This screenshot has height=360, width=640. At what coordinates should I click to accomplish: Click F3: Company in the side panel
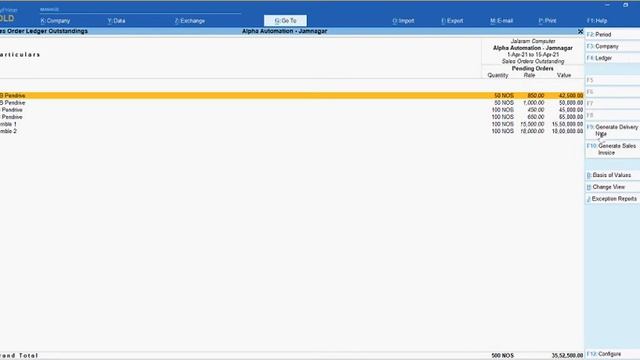pos(612,47)
